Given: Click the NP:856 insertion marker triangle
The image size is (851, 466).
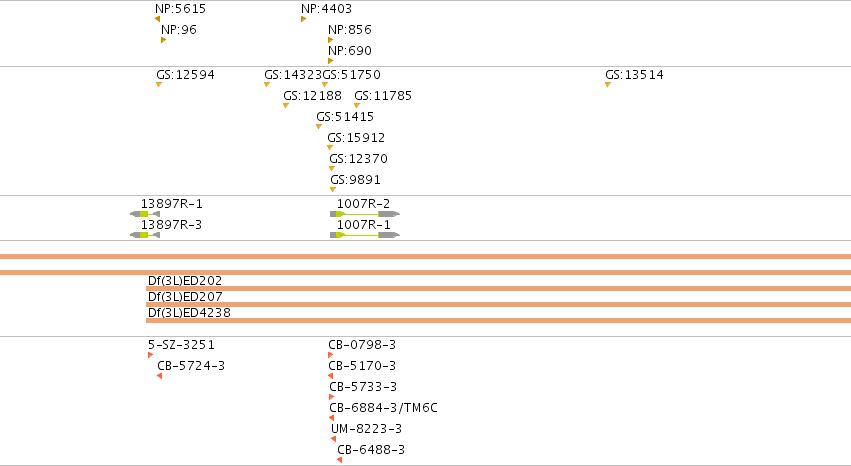Looking at the screenshot, I should click(x=331, y=40).
